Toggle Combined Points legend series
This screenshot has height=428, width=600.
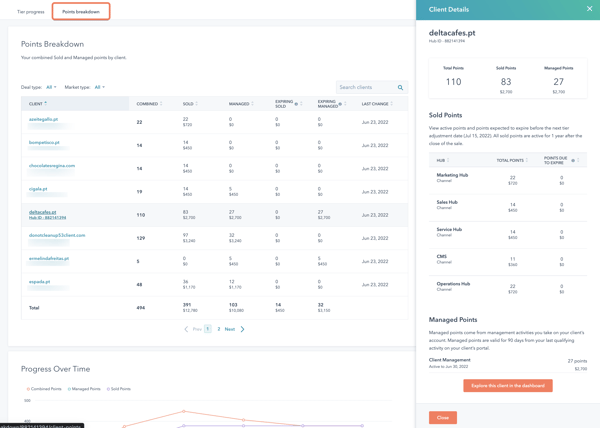tap(44, 389)
